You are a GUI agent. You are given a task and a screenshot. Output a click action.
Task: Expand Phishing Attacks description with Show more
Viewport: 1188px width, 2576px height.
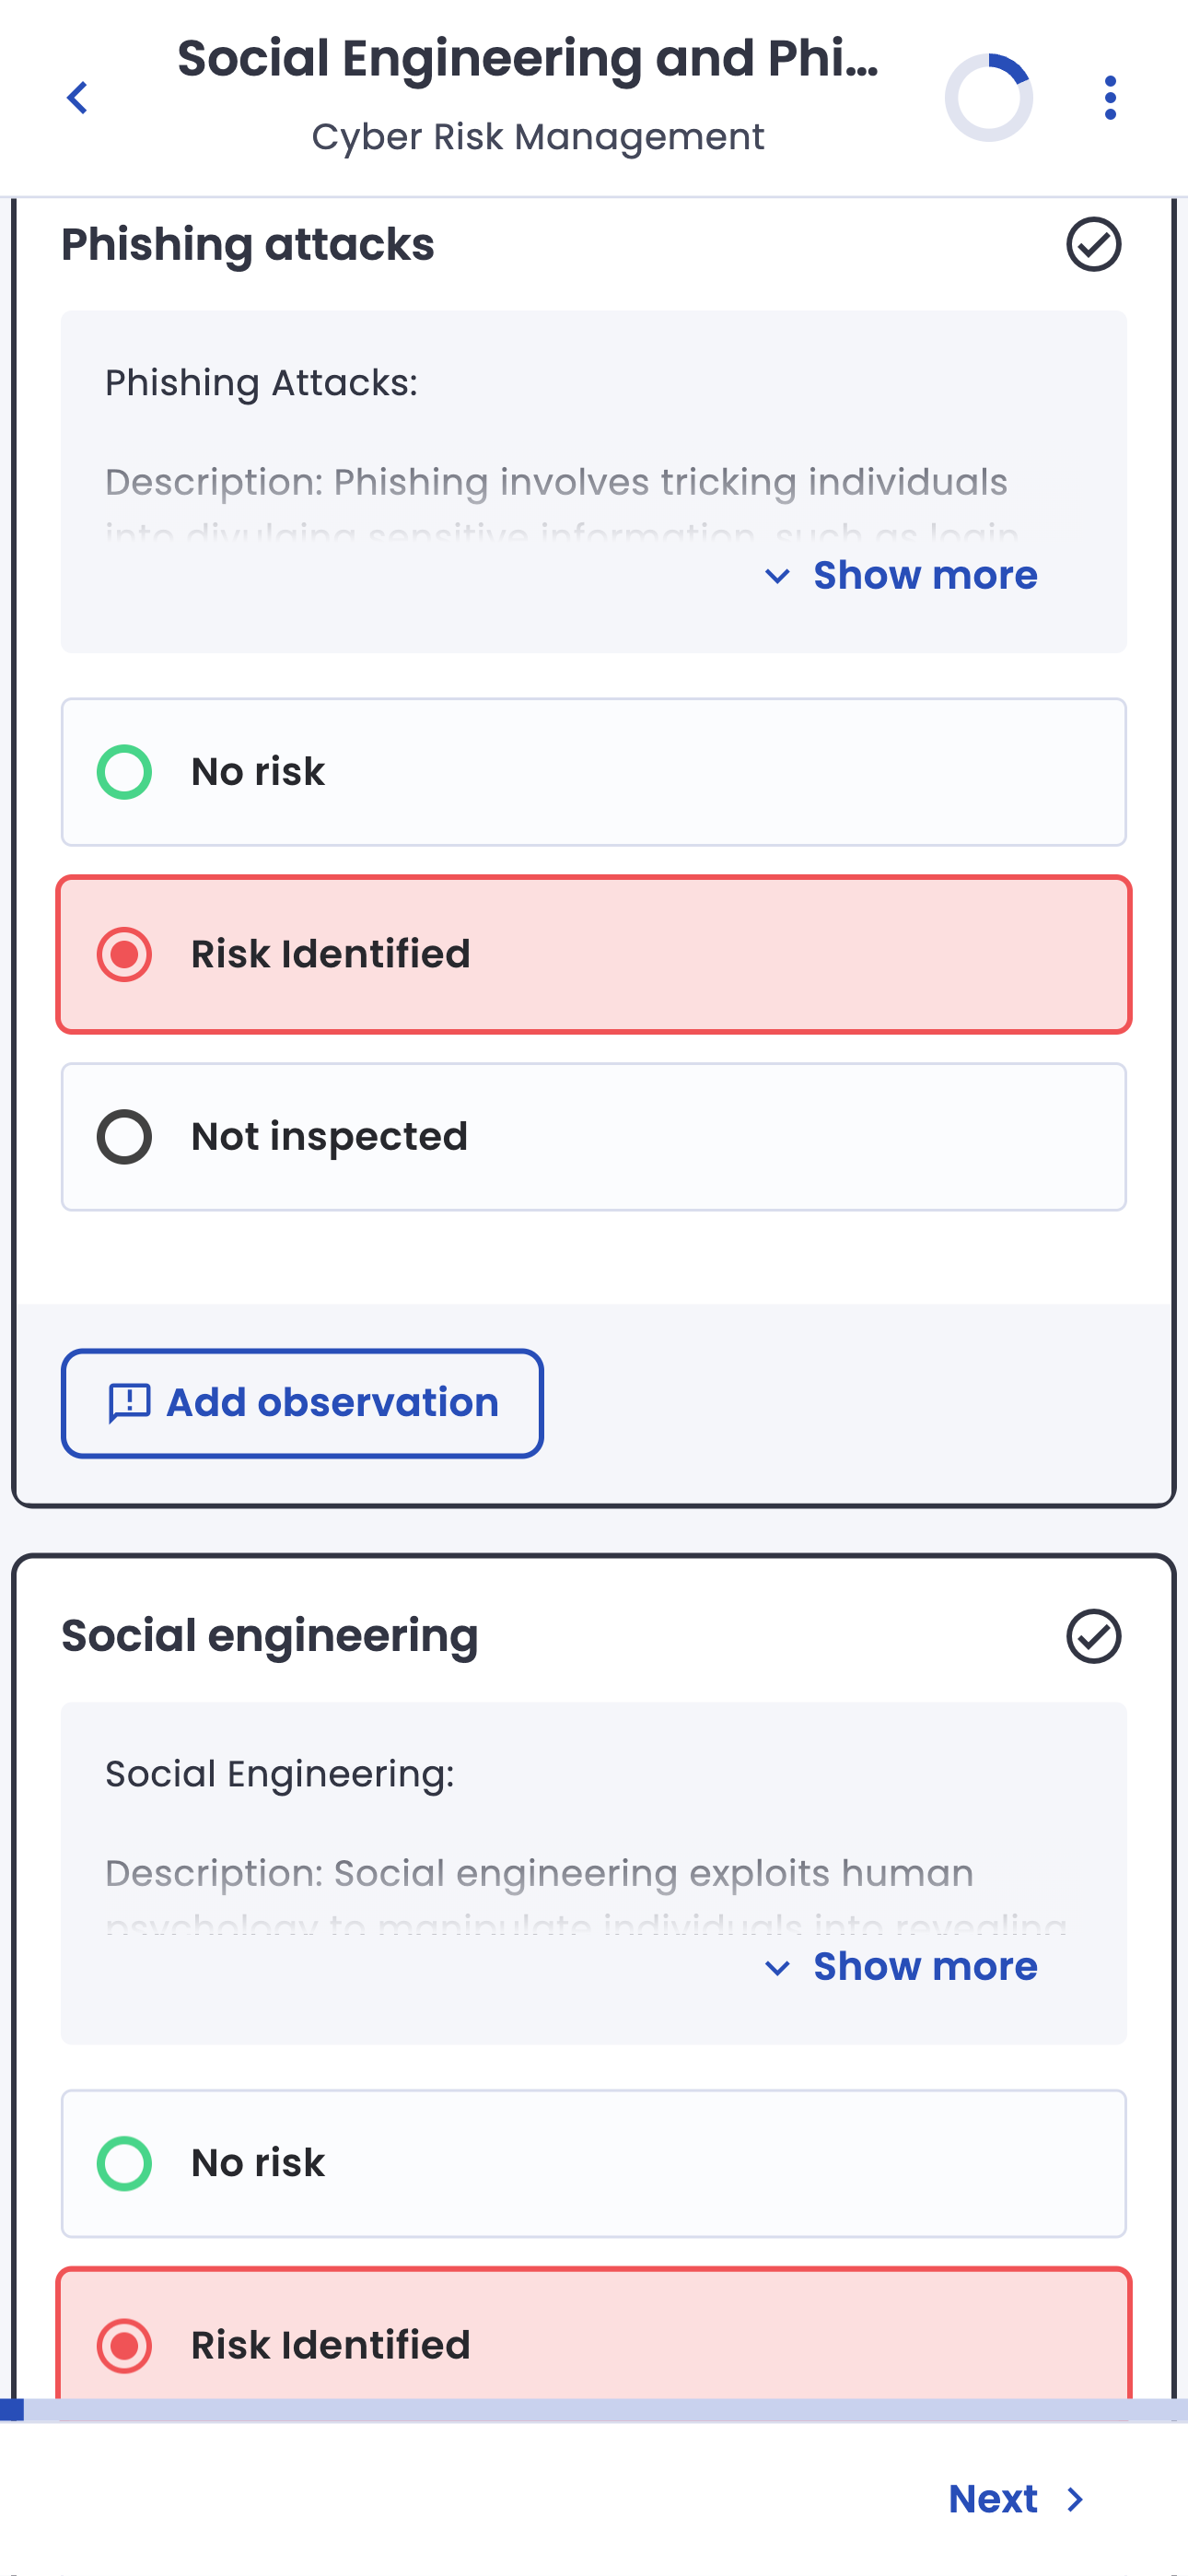(924, 576)
